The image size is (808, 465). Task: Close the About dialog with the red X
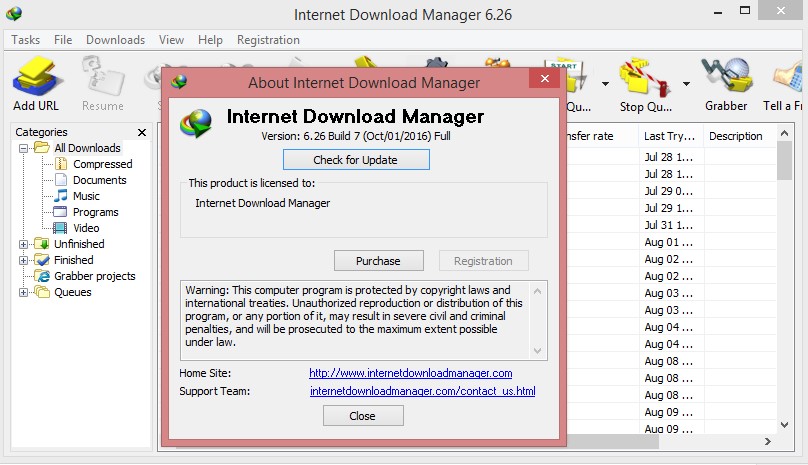544,78
